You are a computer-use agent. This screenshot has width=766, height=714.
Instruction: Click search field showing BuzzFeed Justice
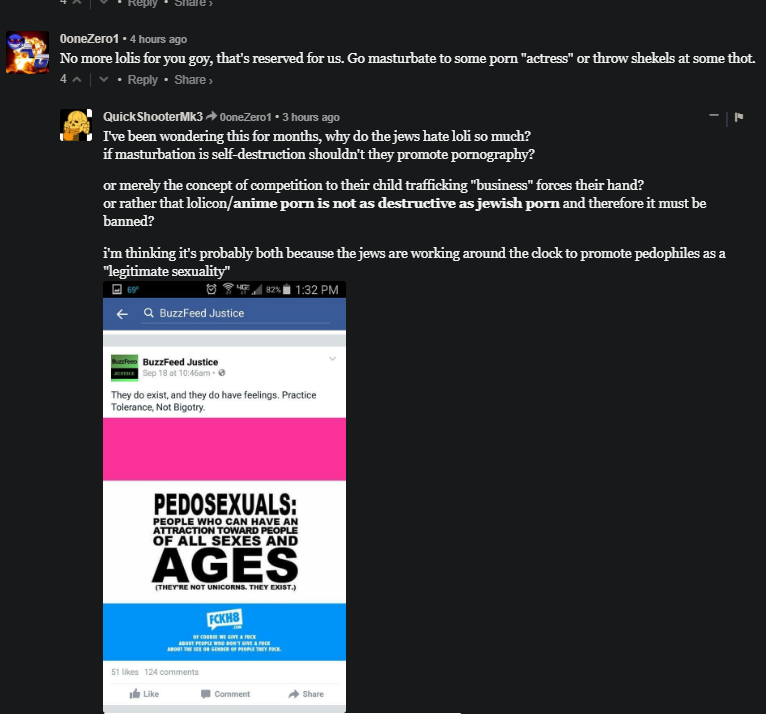(x=236, y=314)
